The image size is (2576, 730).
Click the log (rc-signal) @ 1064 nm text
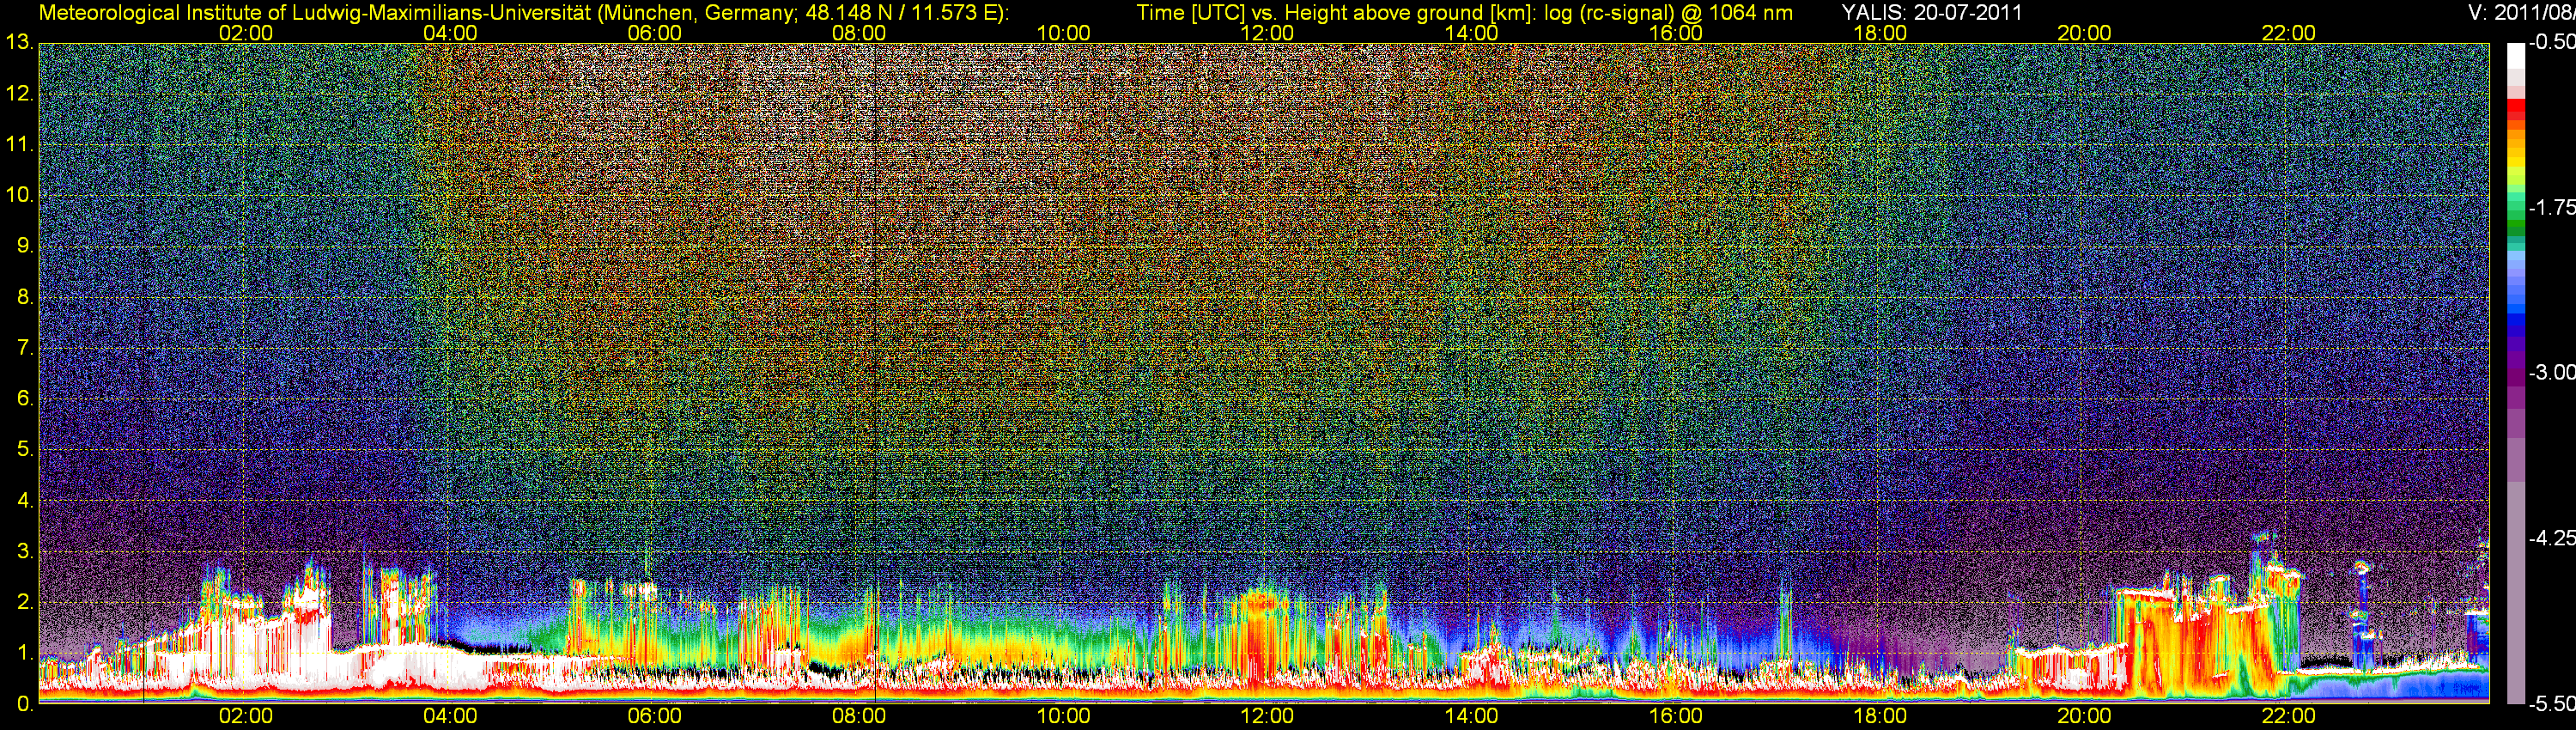coord(1668,13)
